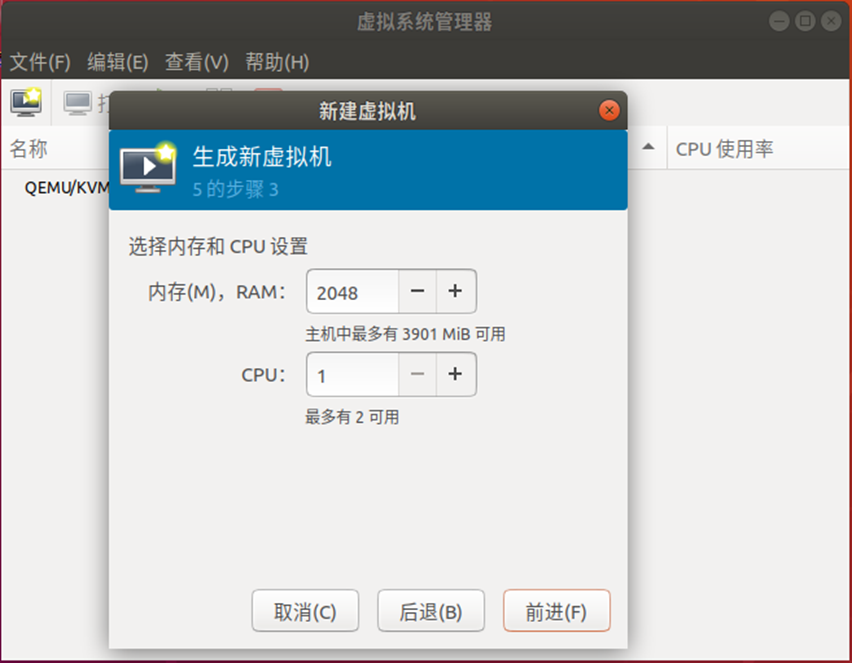Increase CPU count with plus button

coord(455,374)
